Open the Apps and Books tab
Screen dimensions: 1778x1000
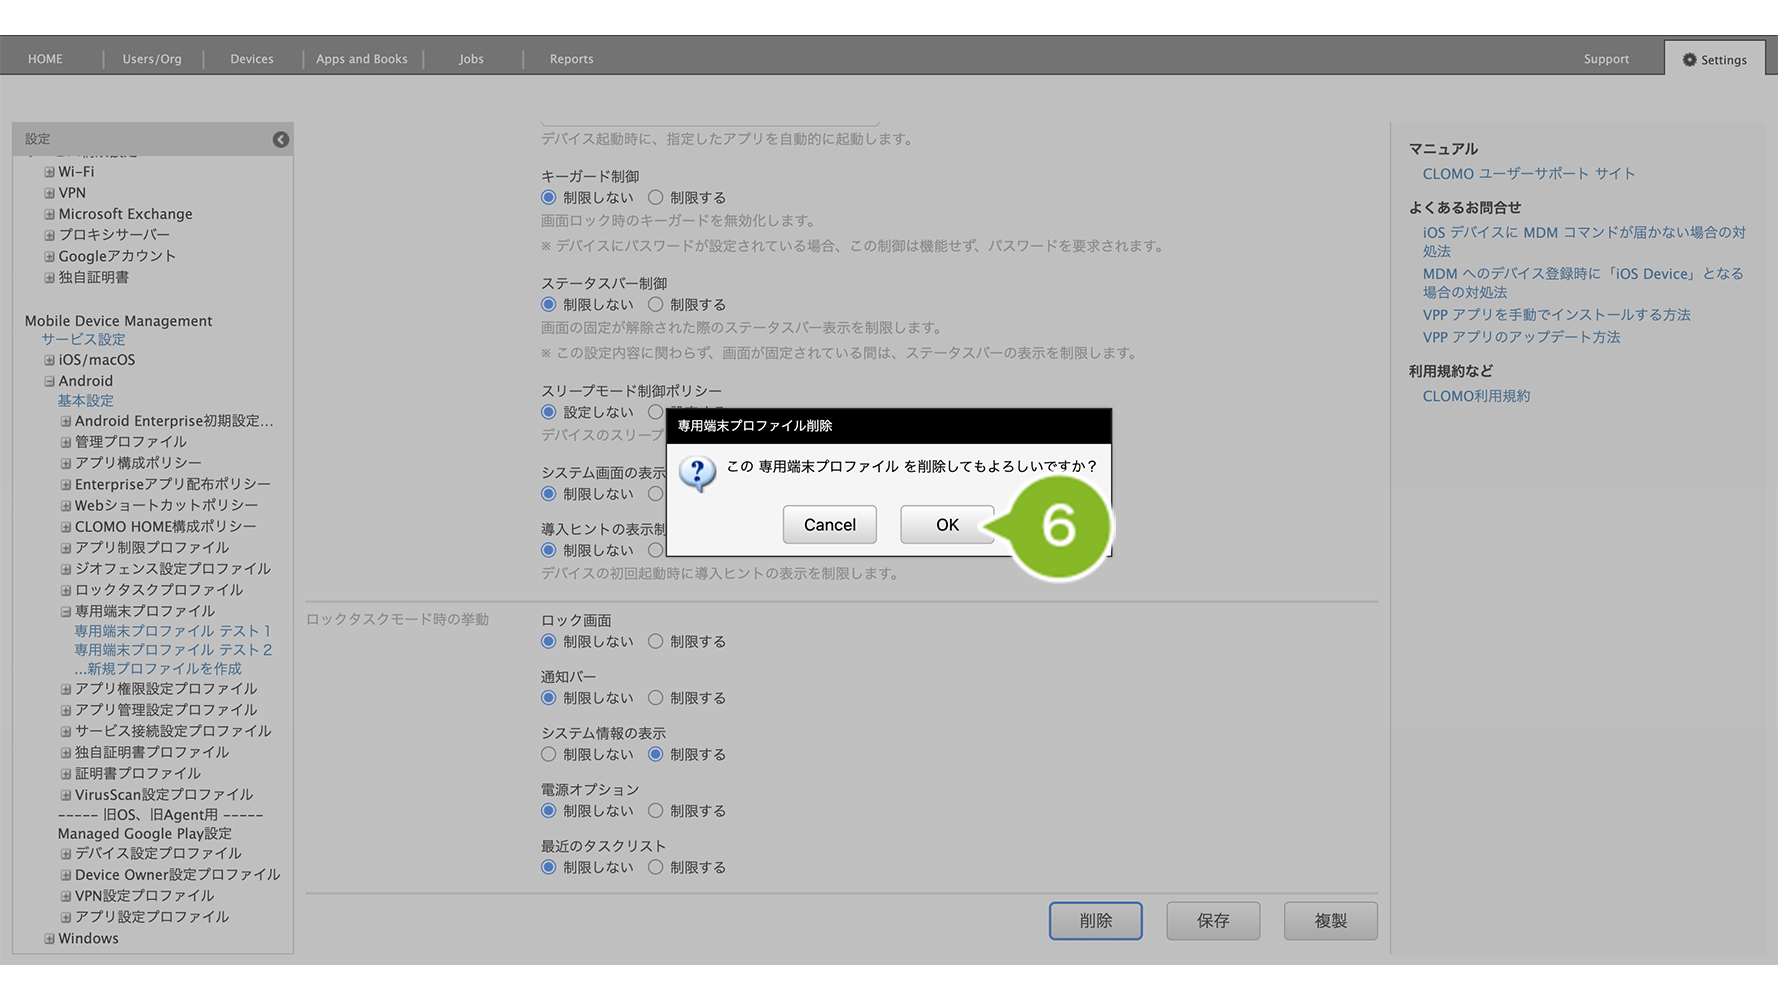point(361,59)
